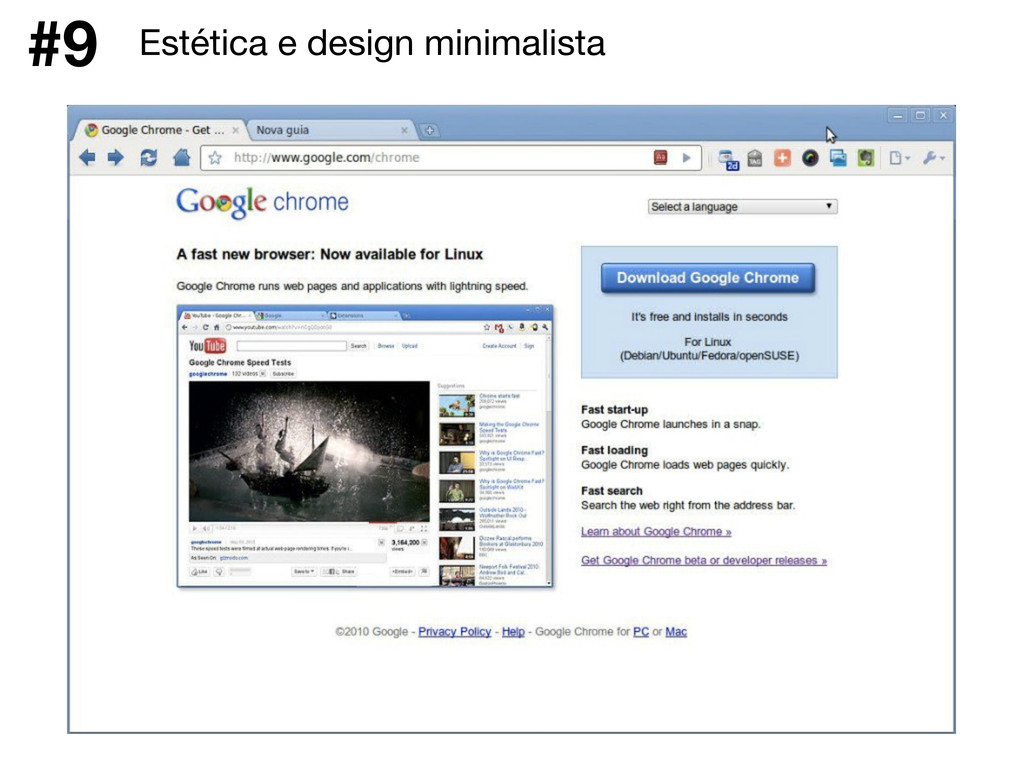Minimize the browser window
Image resolution: width=1024 pixels, height=768 pixels.
(897, 116)
